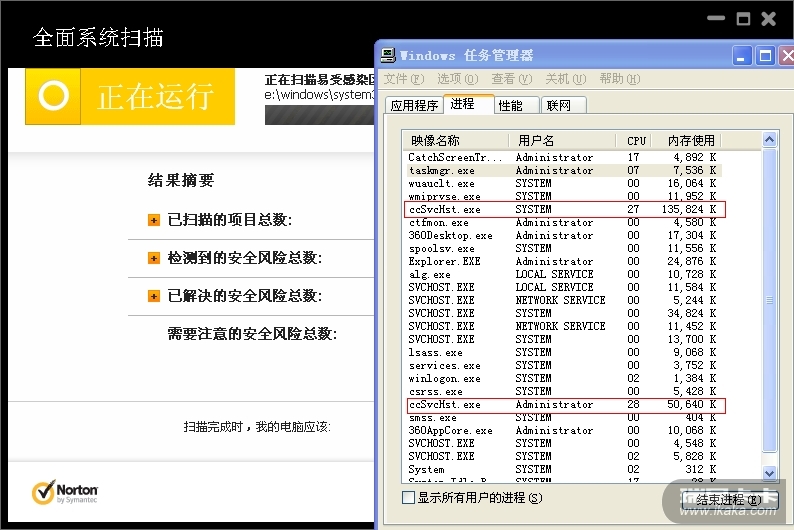This screenshot has width=794, height=530.
Task: Select SVCHOST.EXE using 11,452 K memory
Action: point(563,327)
